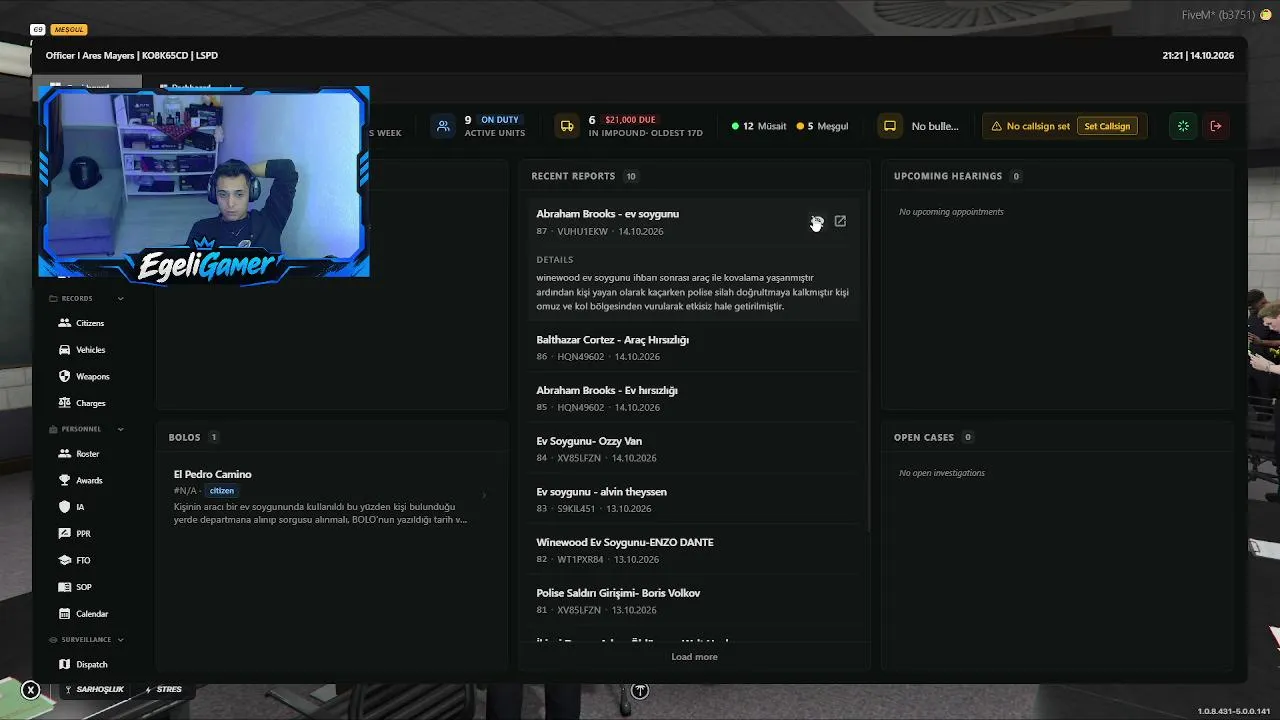Click the Set Callsign button
The height and width of the screenshot is (720, 1280).
(x=1107, y=126)
